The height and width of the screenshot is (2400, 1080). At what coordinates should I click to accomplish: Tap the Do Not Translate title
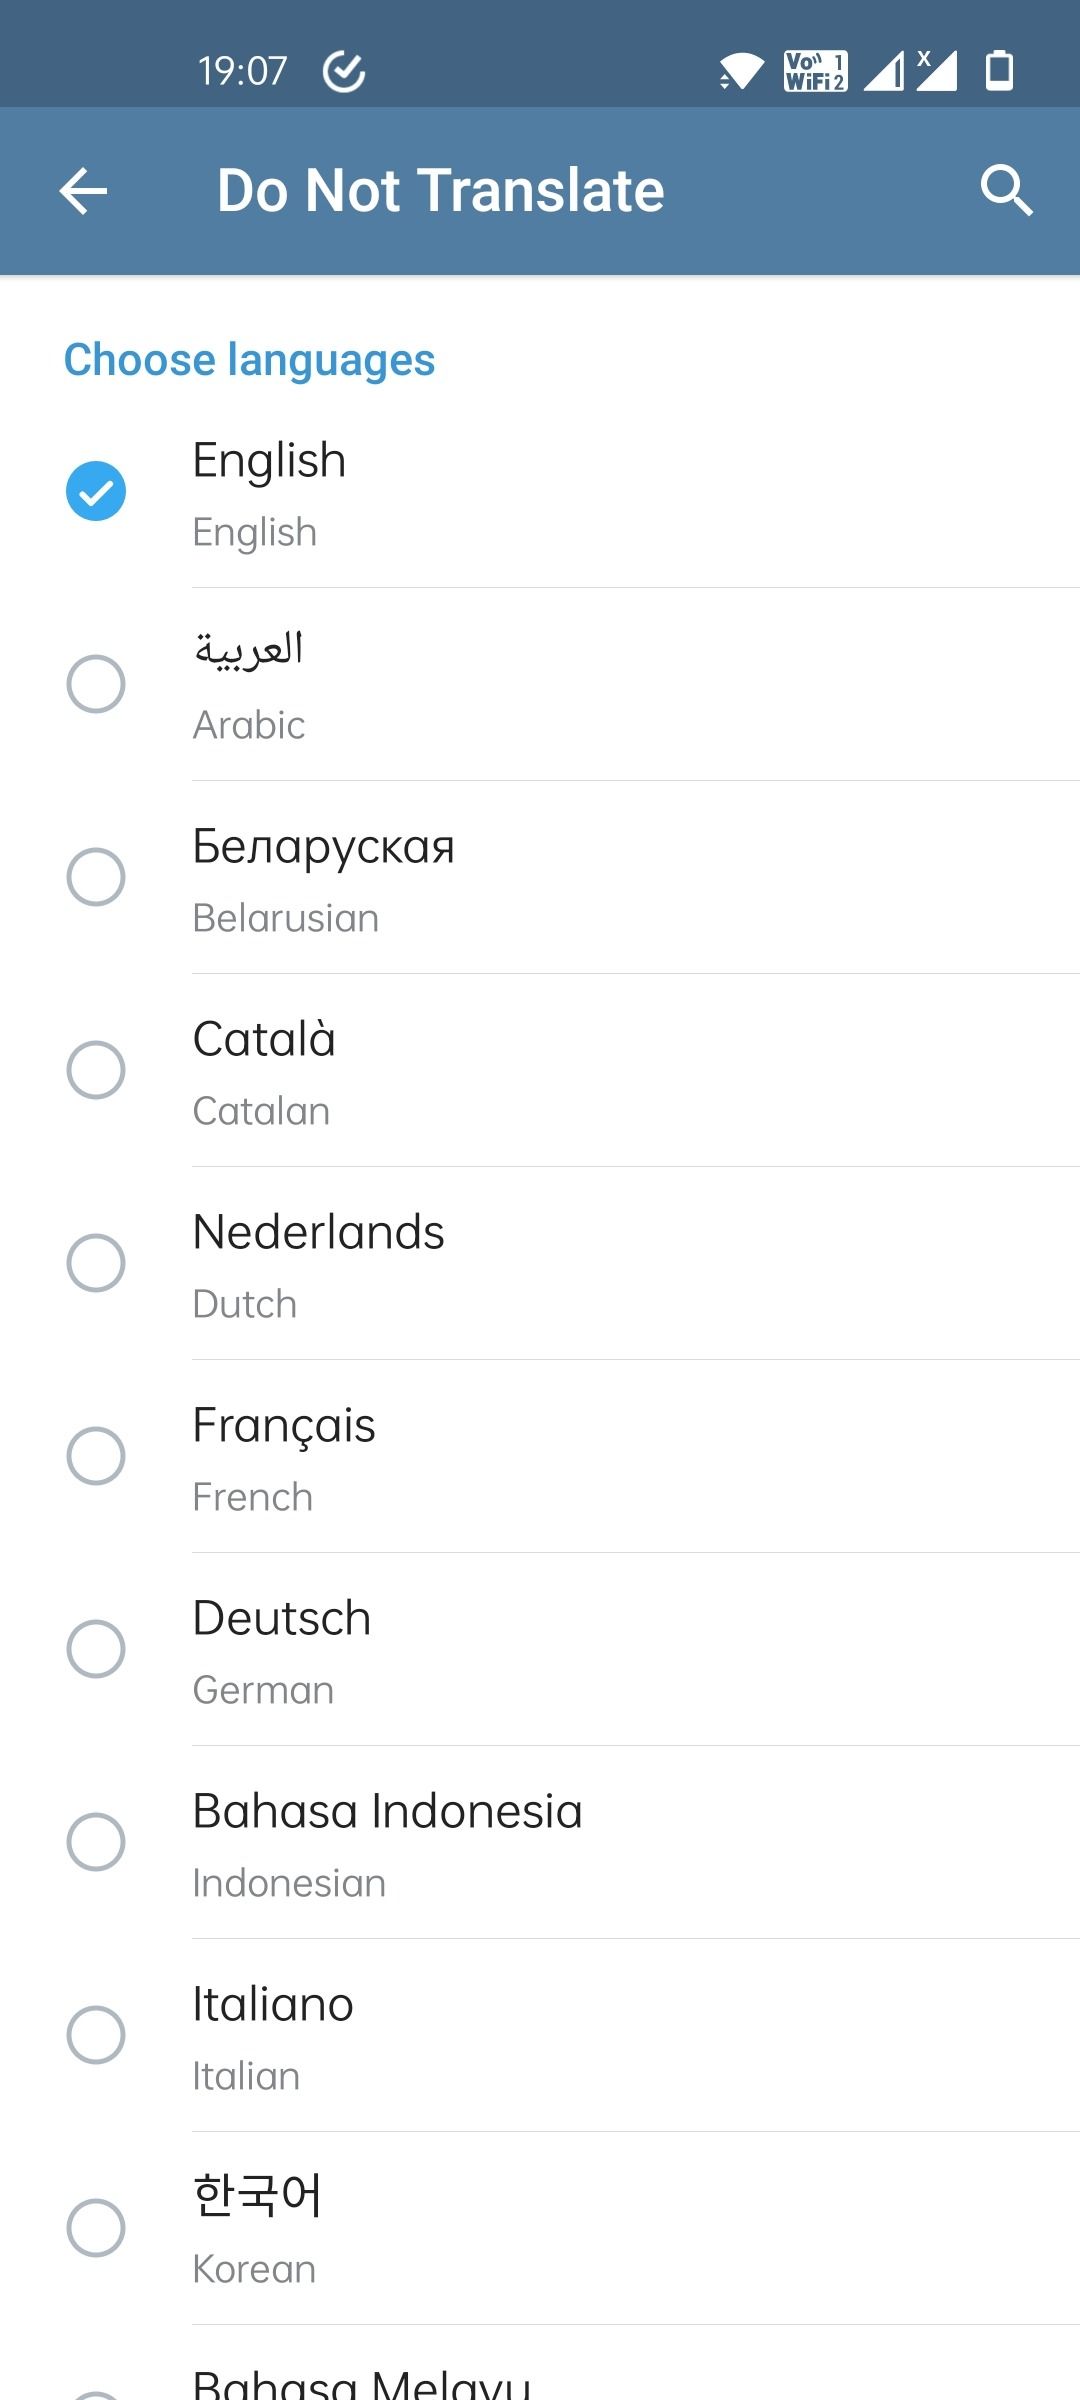(x=440, y=191)
